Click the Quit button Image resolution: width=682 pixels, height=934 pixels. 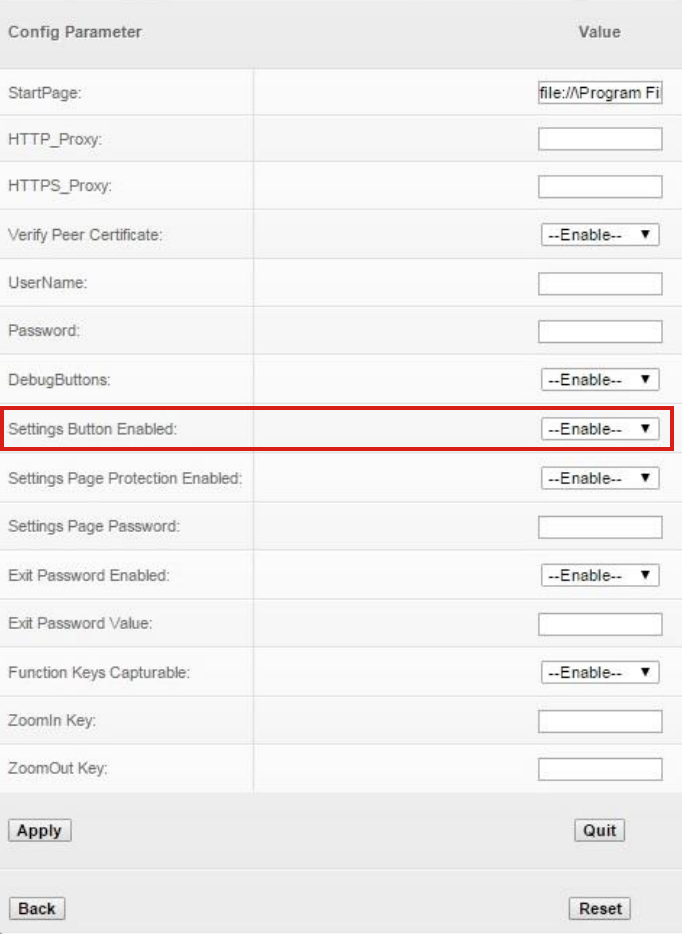pos(599,831)
